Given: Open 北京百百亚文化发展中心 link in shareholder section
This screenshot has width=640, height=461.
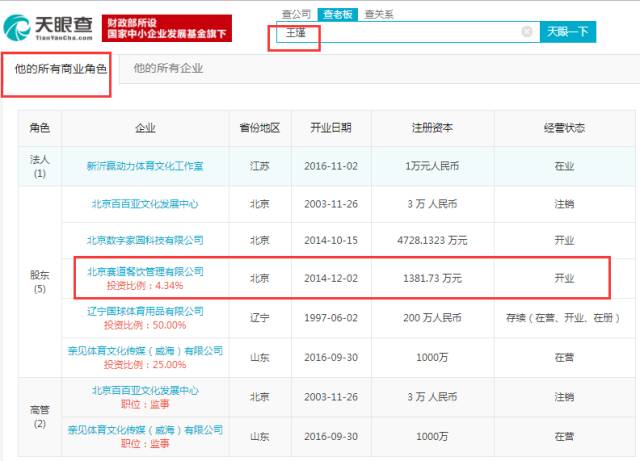Looking at the screenshot, I should (145, 204).
